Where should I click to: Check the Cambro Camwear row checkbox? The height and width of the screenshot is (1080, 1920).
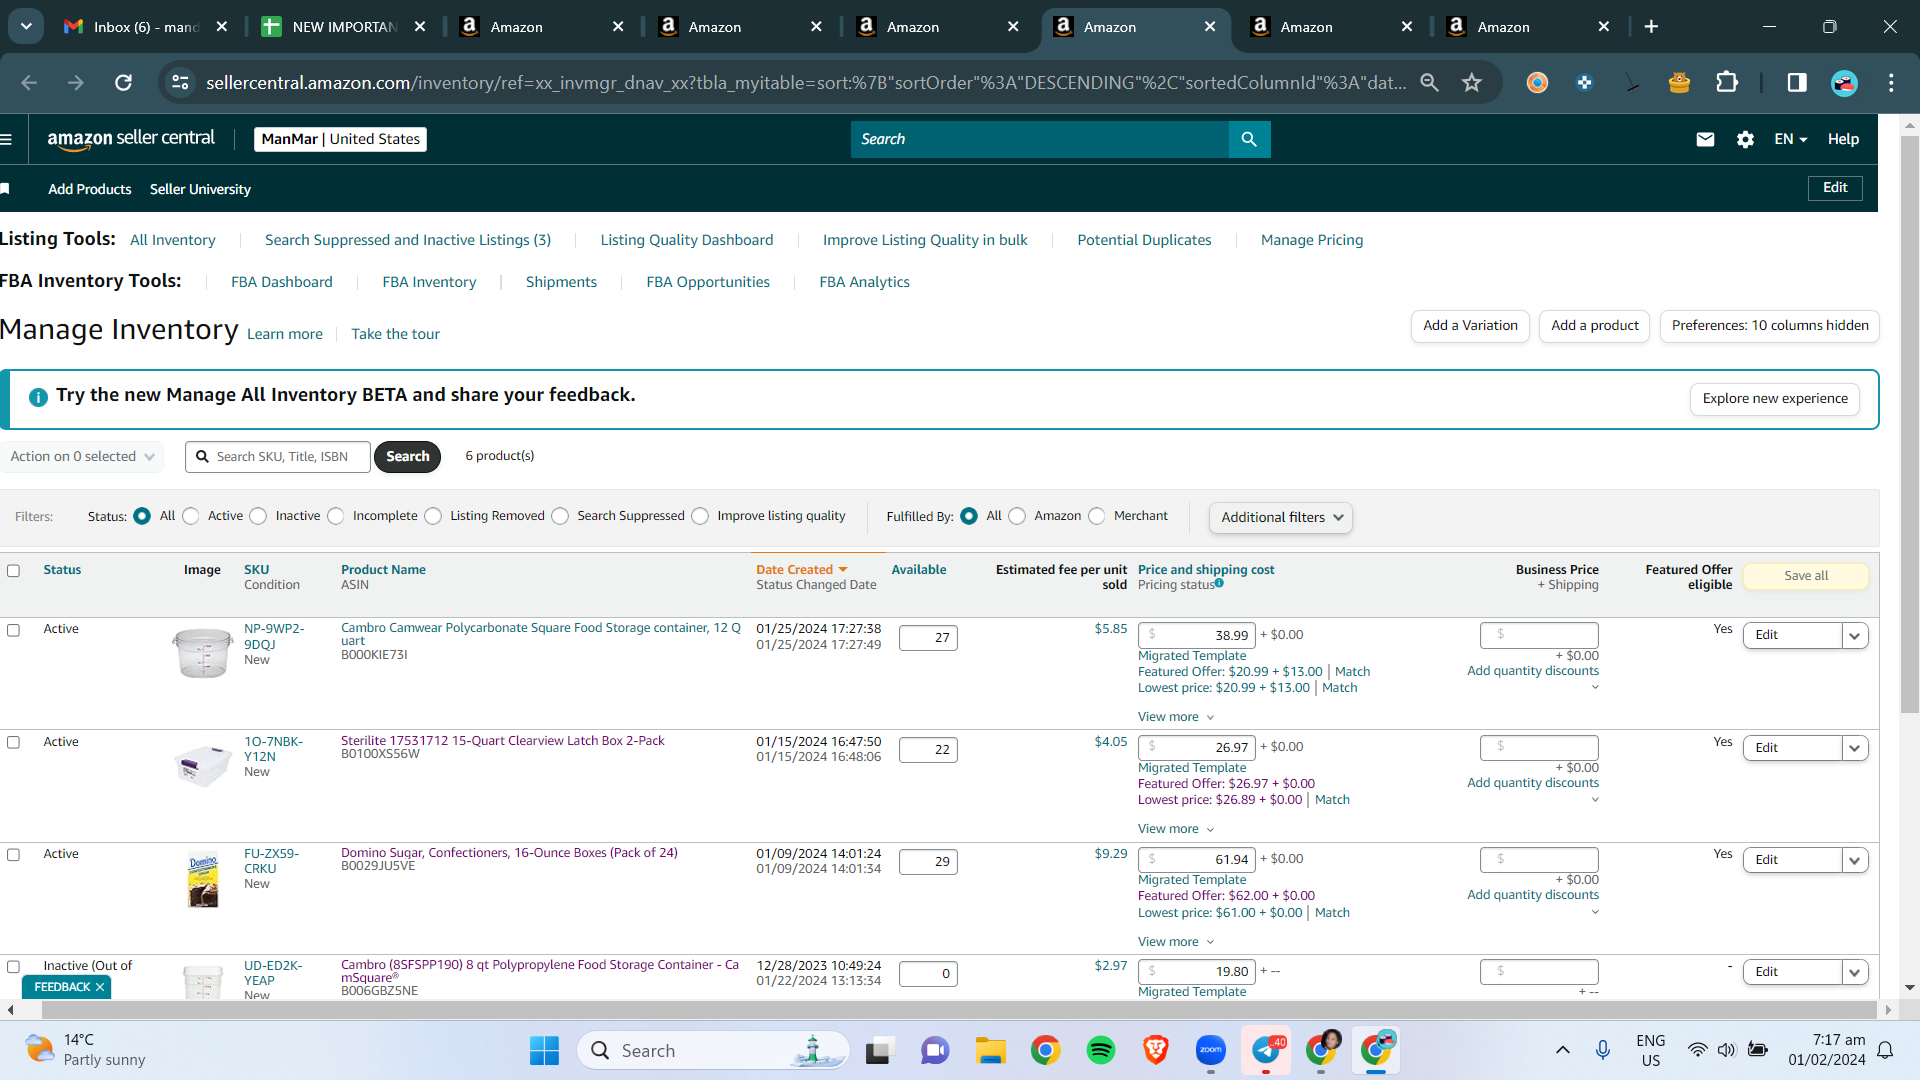pyautogui.click(x=13, y=630)
